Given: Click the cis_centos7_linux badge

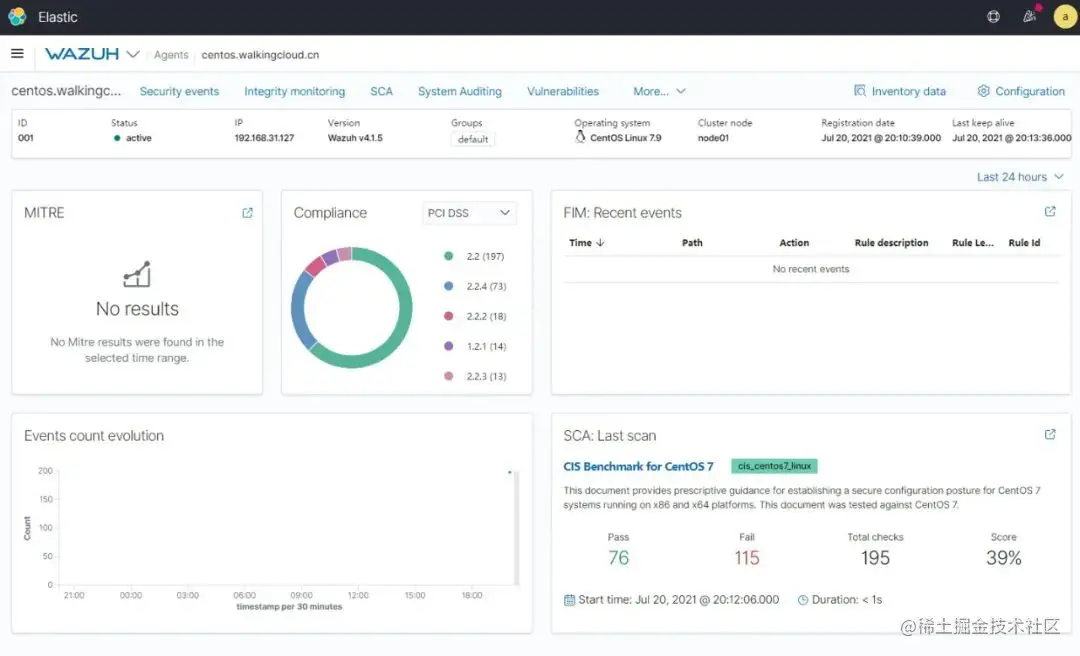Looking at the screenshot, I should pyautogui.click(x=774, y=467).
